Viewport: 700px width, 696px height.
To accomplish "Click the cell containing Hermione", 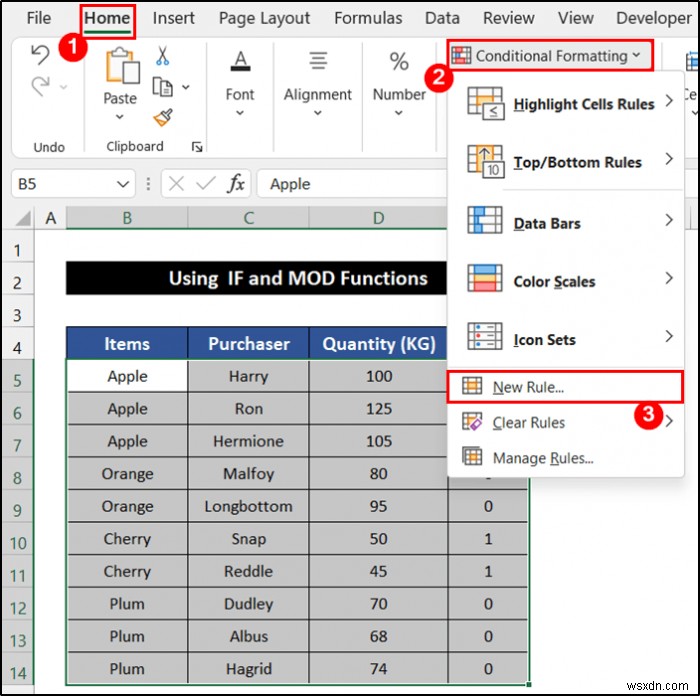I will pos(248,441).
